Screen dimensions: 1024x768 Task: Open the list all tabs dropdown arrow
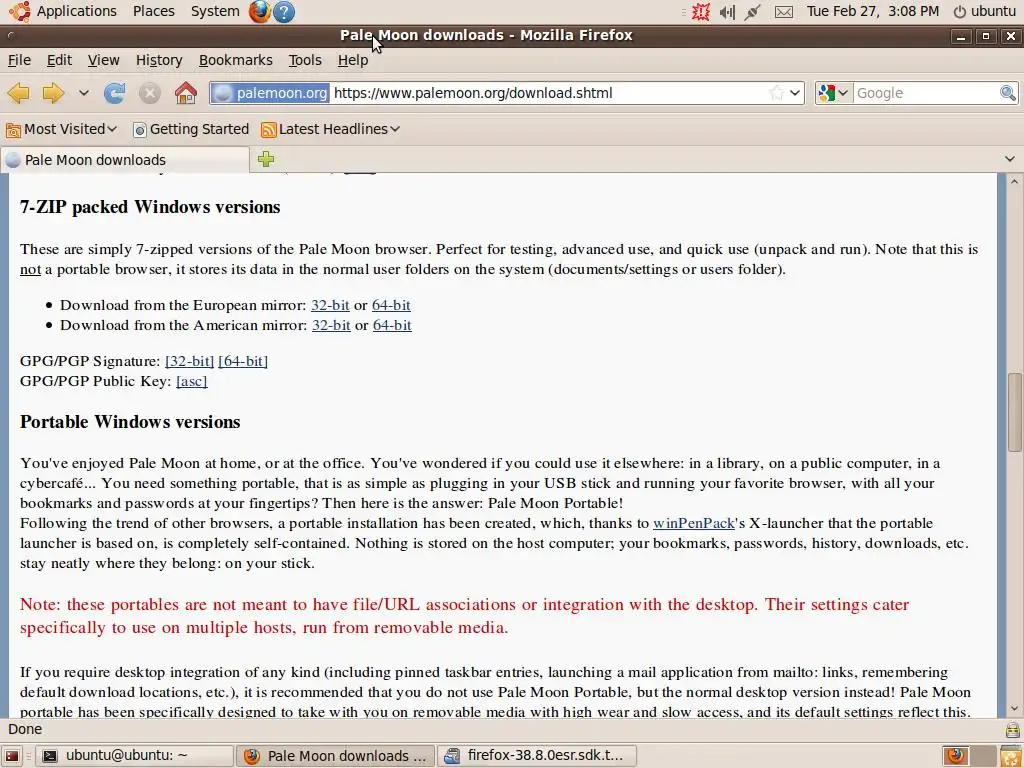coord(1010,159)
